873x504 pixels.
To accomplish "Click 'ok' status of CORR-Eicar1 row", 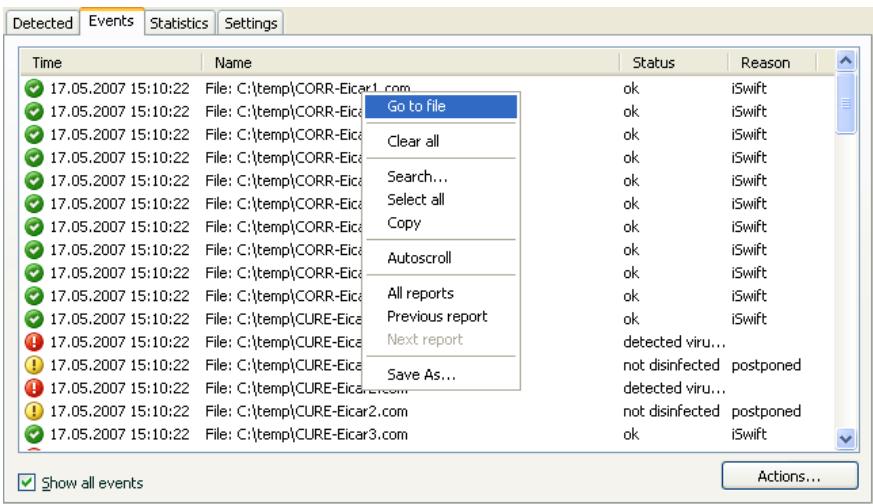I will pyautogui.click(x=631, y=88).
